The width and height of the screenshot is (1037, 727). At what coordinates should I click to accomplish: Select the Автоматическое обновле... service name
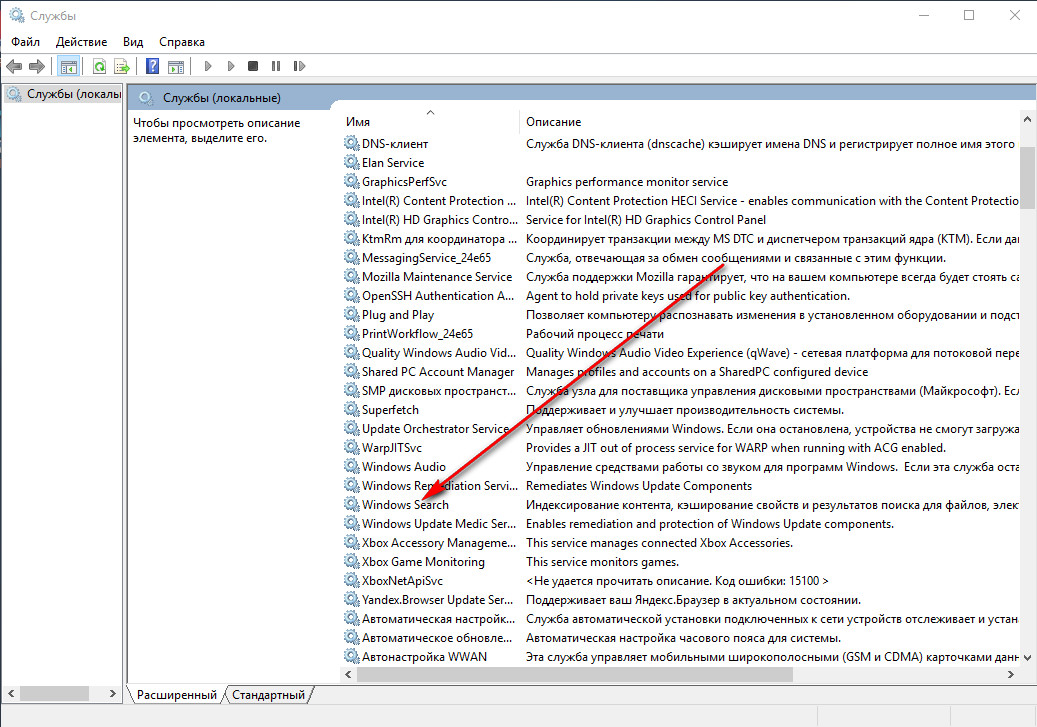pos(437,638)
